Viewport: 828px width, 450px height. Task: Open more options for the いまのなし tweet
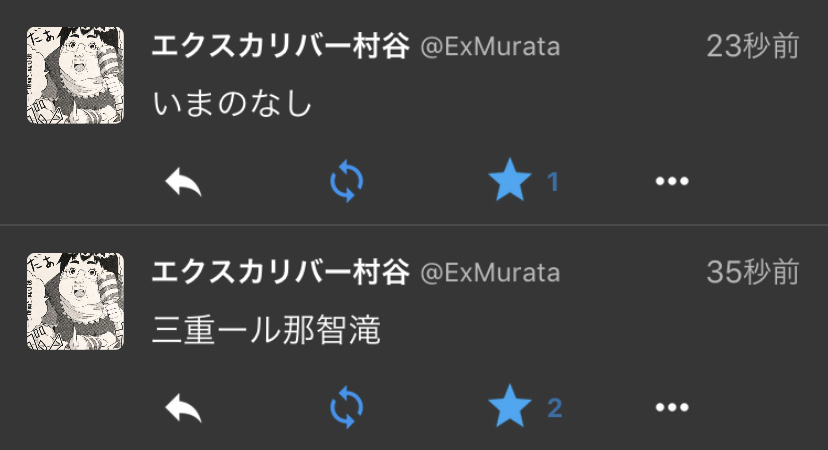(672, 181)
